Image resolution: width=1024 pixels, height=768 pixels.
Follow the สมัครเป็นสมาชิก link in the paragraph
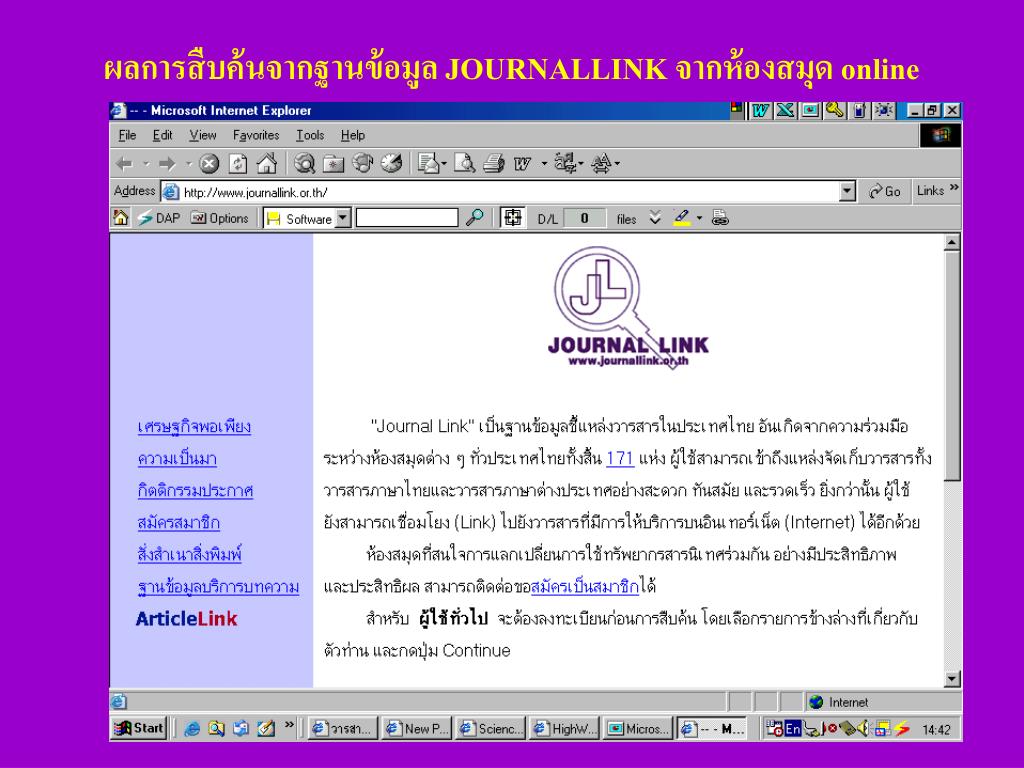pyautogui.click(x=585, y=586)
